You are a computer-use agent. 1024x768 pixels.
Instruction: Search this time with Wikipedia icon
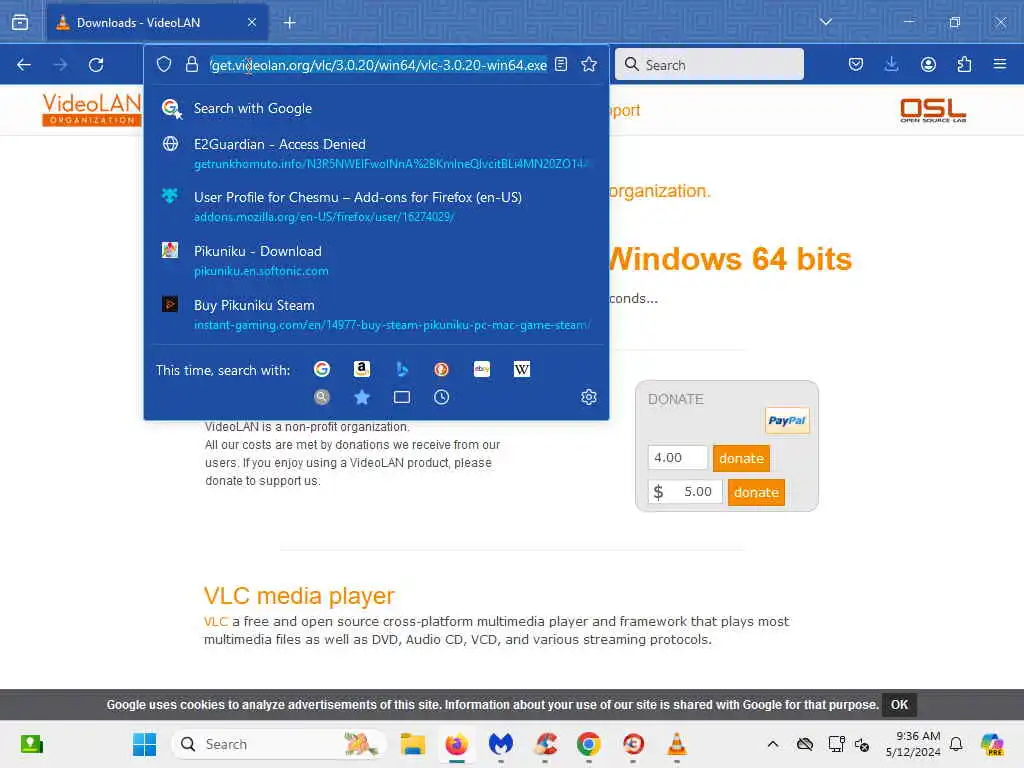point(522,369)
